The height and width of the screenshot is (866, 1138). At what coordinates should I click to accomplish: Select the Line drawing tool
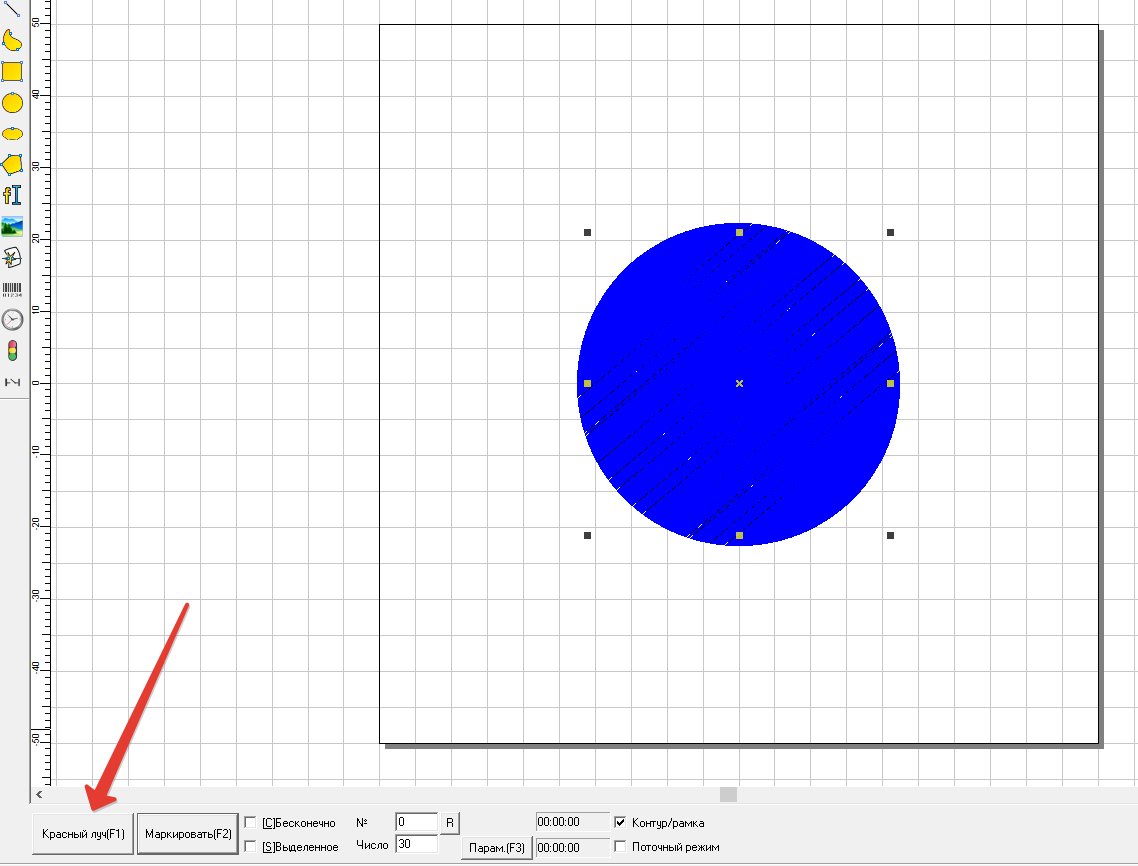[x=12, y=9]
